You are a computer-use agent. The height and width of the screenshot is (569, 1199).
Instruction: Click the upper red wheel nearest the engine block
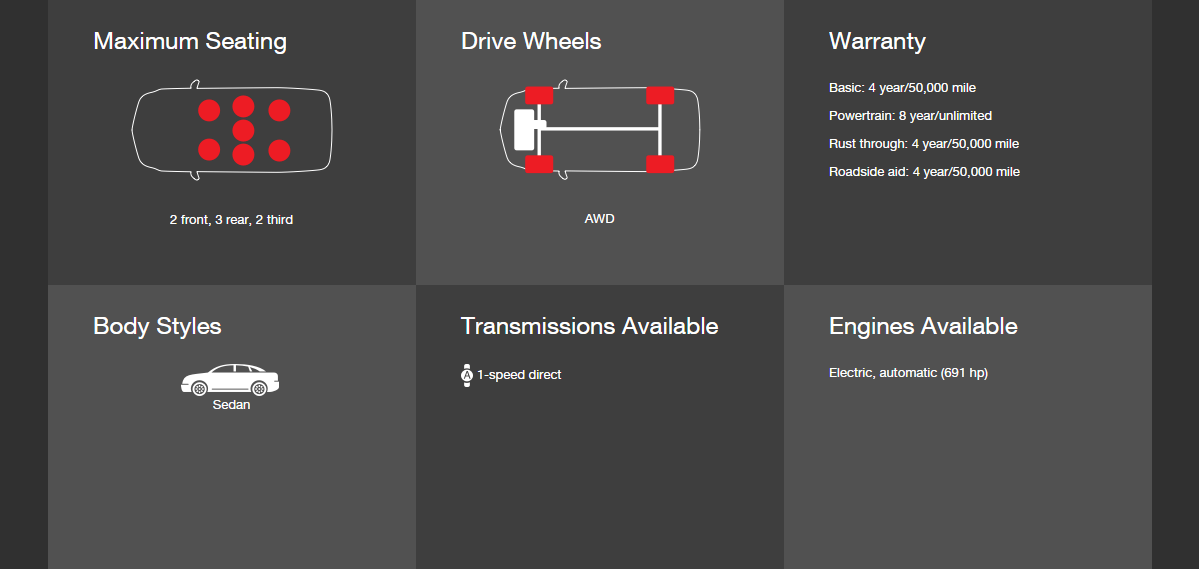pyautogui.click(x=539, y=96)
